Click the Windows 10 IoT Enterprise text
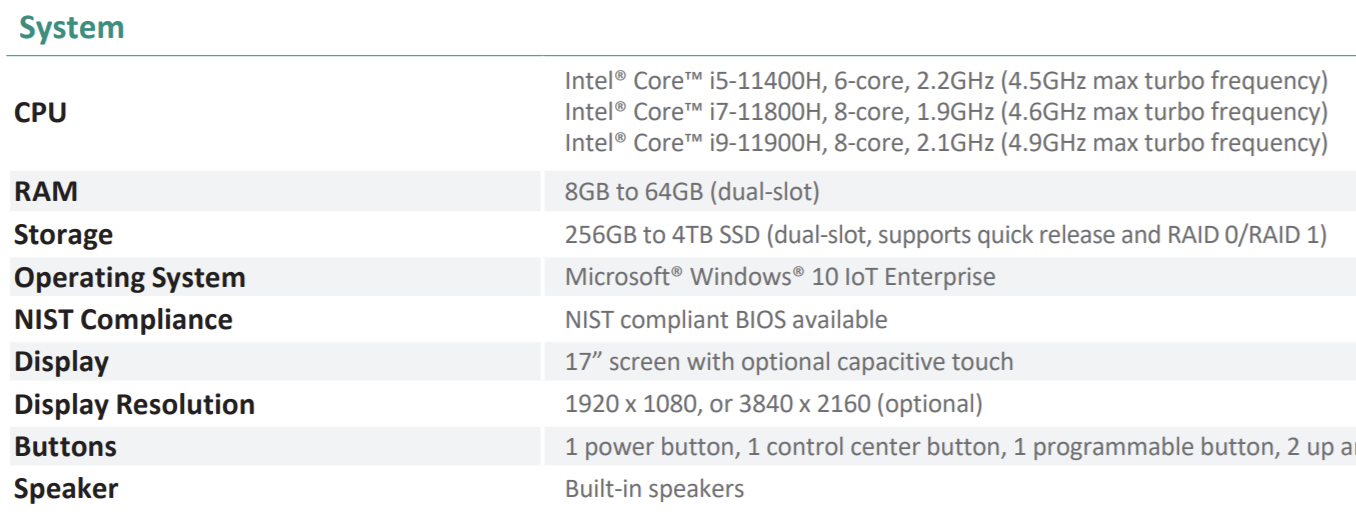The height and width of the screenshot is (520, 1356). 780,277
